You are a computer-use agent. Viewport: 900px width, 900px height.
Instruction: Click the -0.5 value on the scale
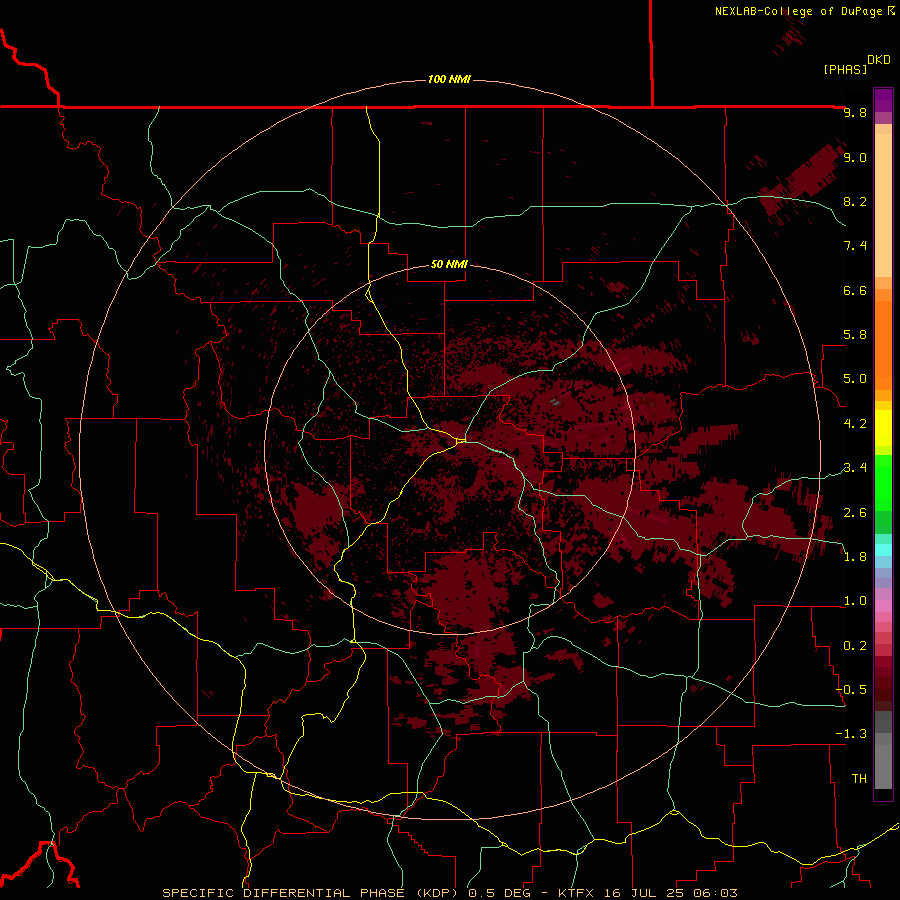click(x=852, y=690)
